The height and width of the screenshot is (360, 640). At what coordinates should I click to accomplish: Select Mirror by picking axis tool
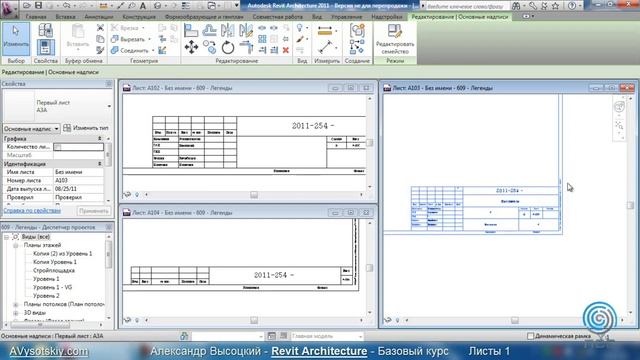click(228, 31)
